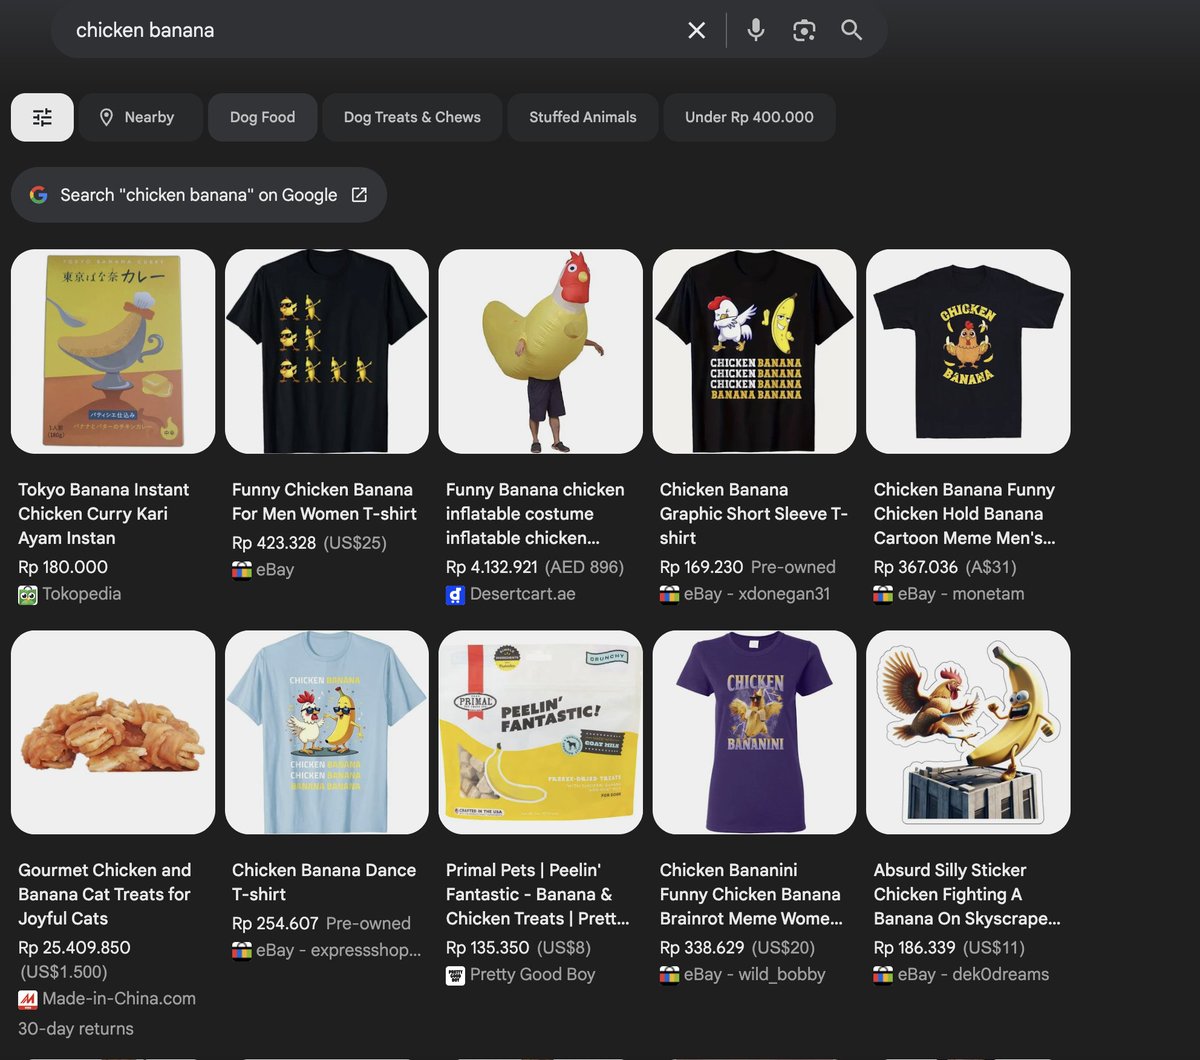Screen dimensions: 1200x1060
Task: Click the Made-in-China.com seller name
Action: 119,999
